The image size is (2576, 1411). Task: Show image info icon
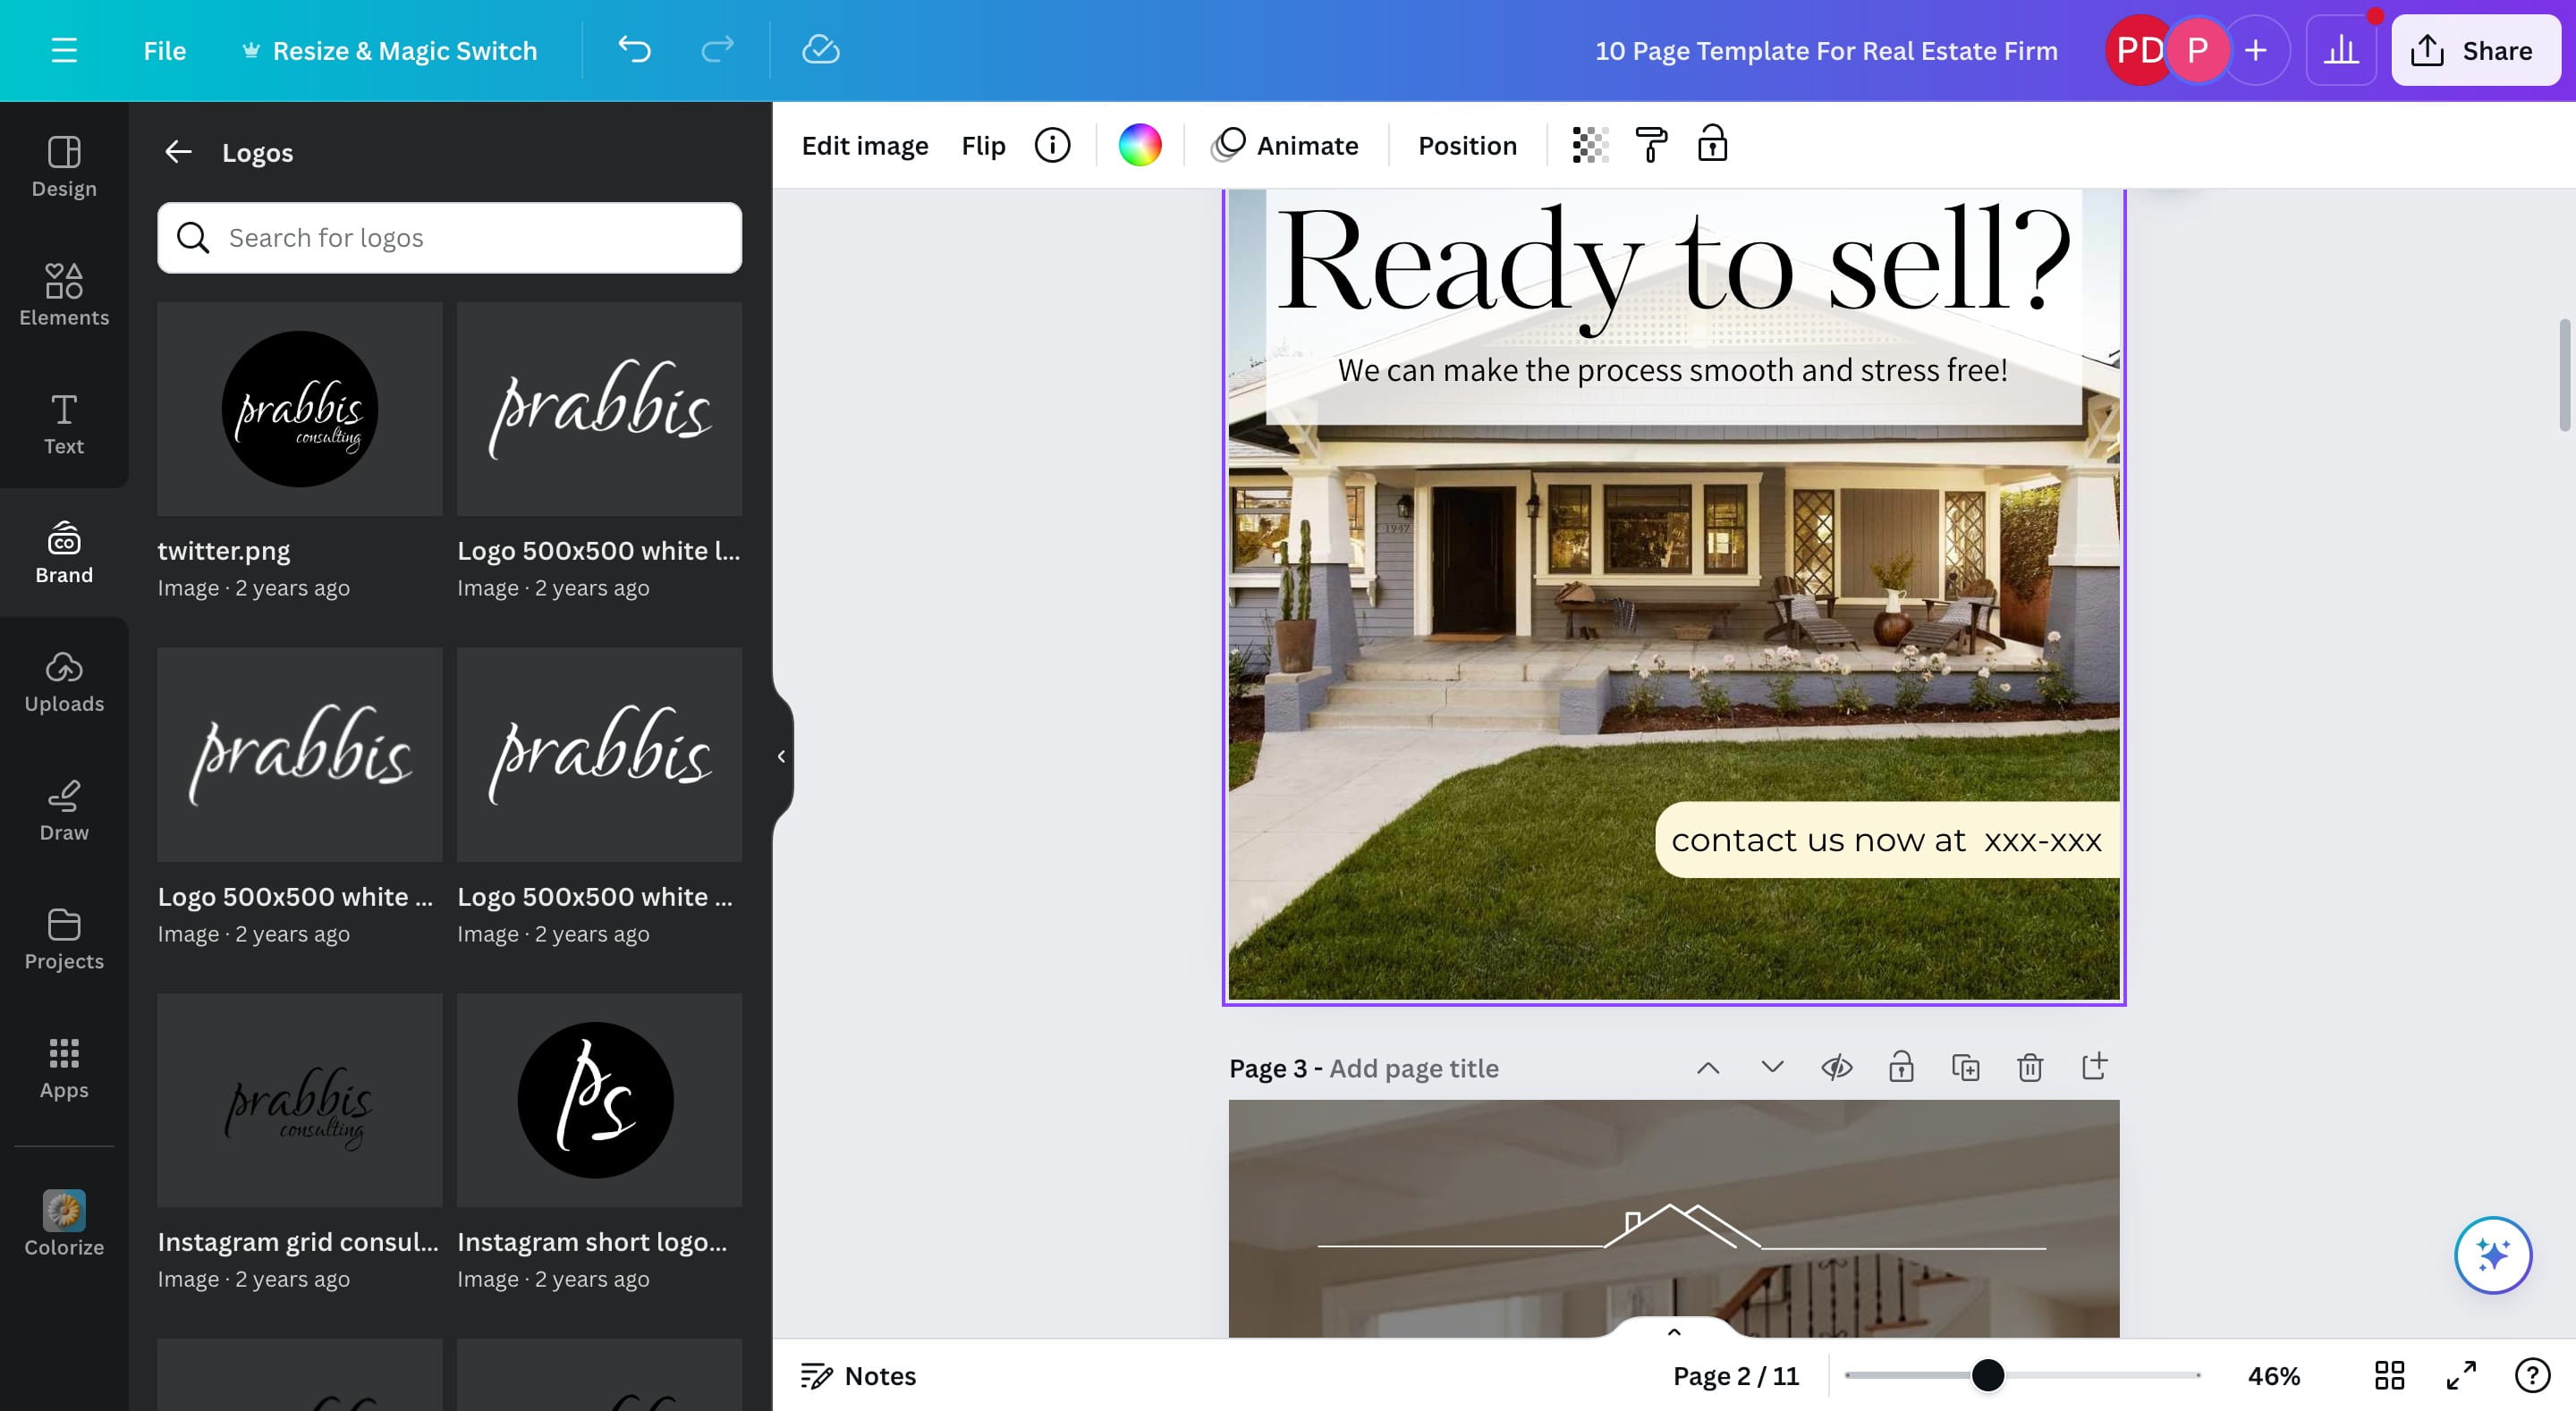1052,145
